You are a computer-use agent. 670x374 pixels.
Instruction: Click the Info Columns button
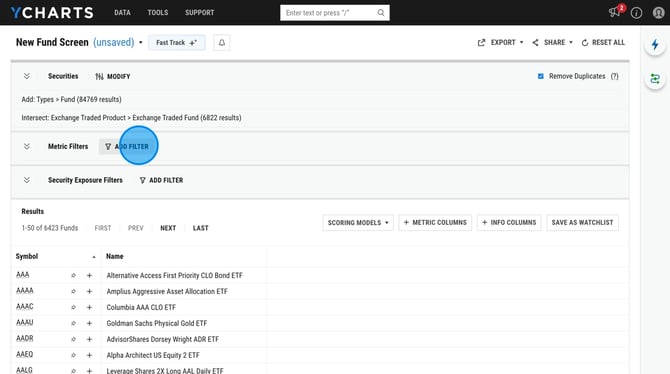tap(509, 222)
